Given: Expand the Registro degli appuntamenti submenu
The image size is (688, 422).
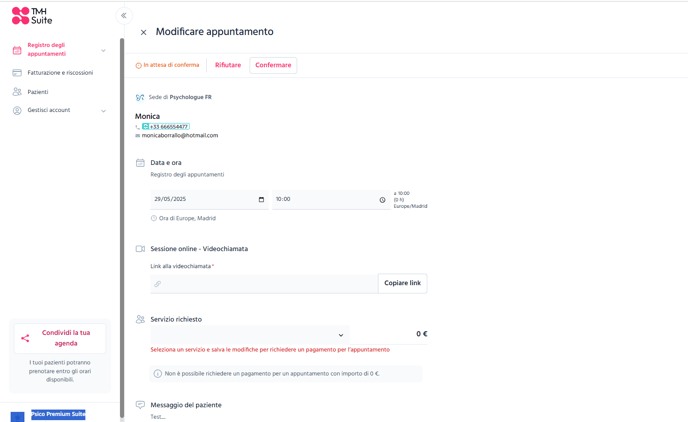Looking at the screenshot, I should click(x=104, y=50).
